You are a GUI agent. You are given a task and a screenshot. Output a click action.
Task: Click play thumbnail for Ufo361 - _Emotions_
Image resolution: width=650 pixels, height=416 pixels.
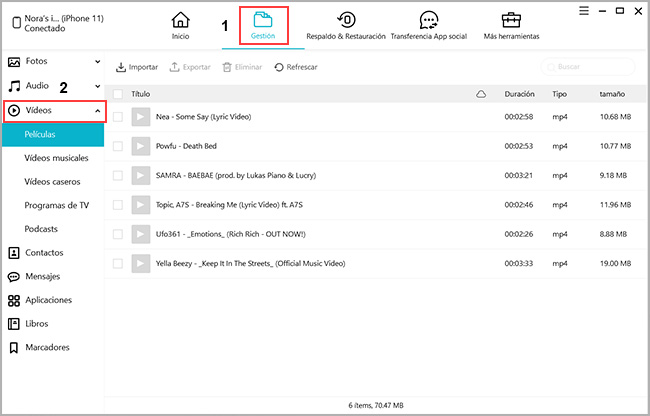141,234
